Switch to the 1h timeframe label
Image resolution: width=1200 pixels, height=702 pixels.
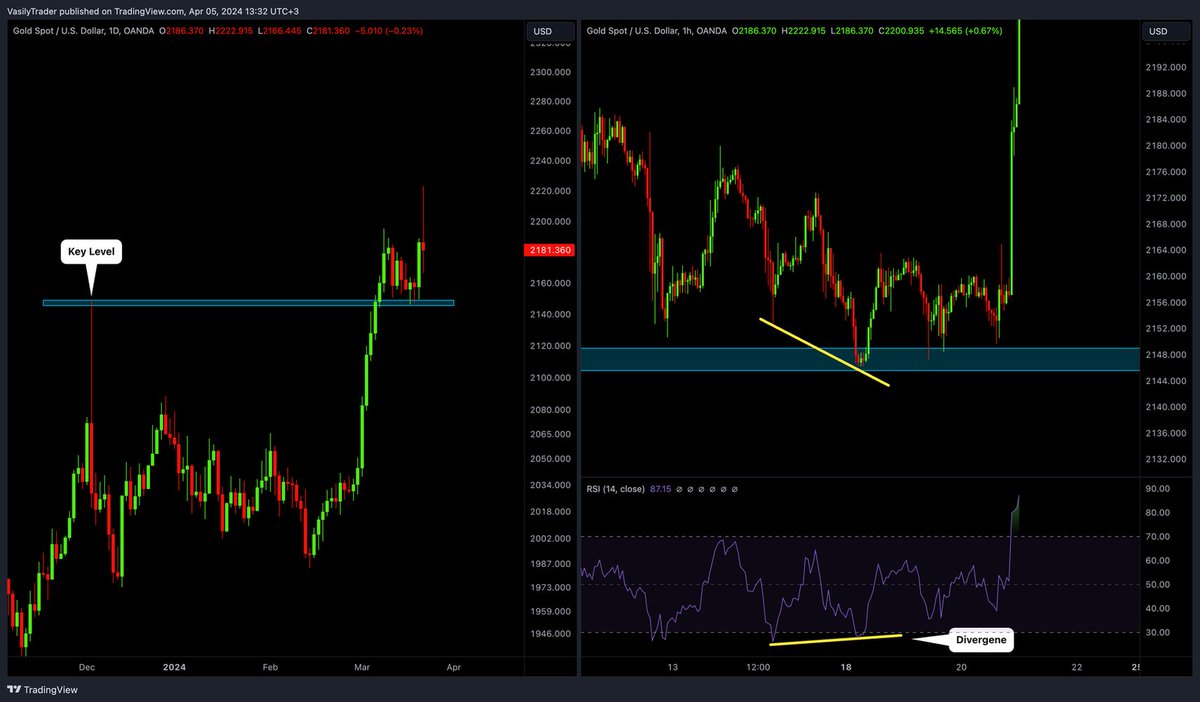pyautogui.click(x=684, y=31)
